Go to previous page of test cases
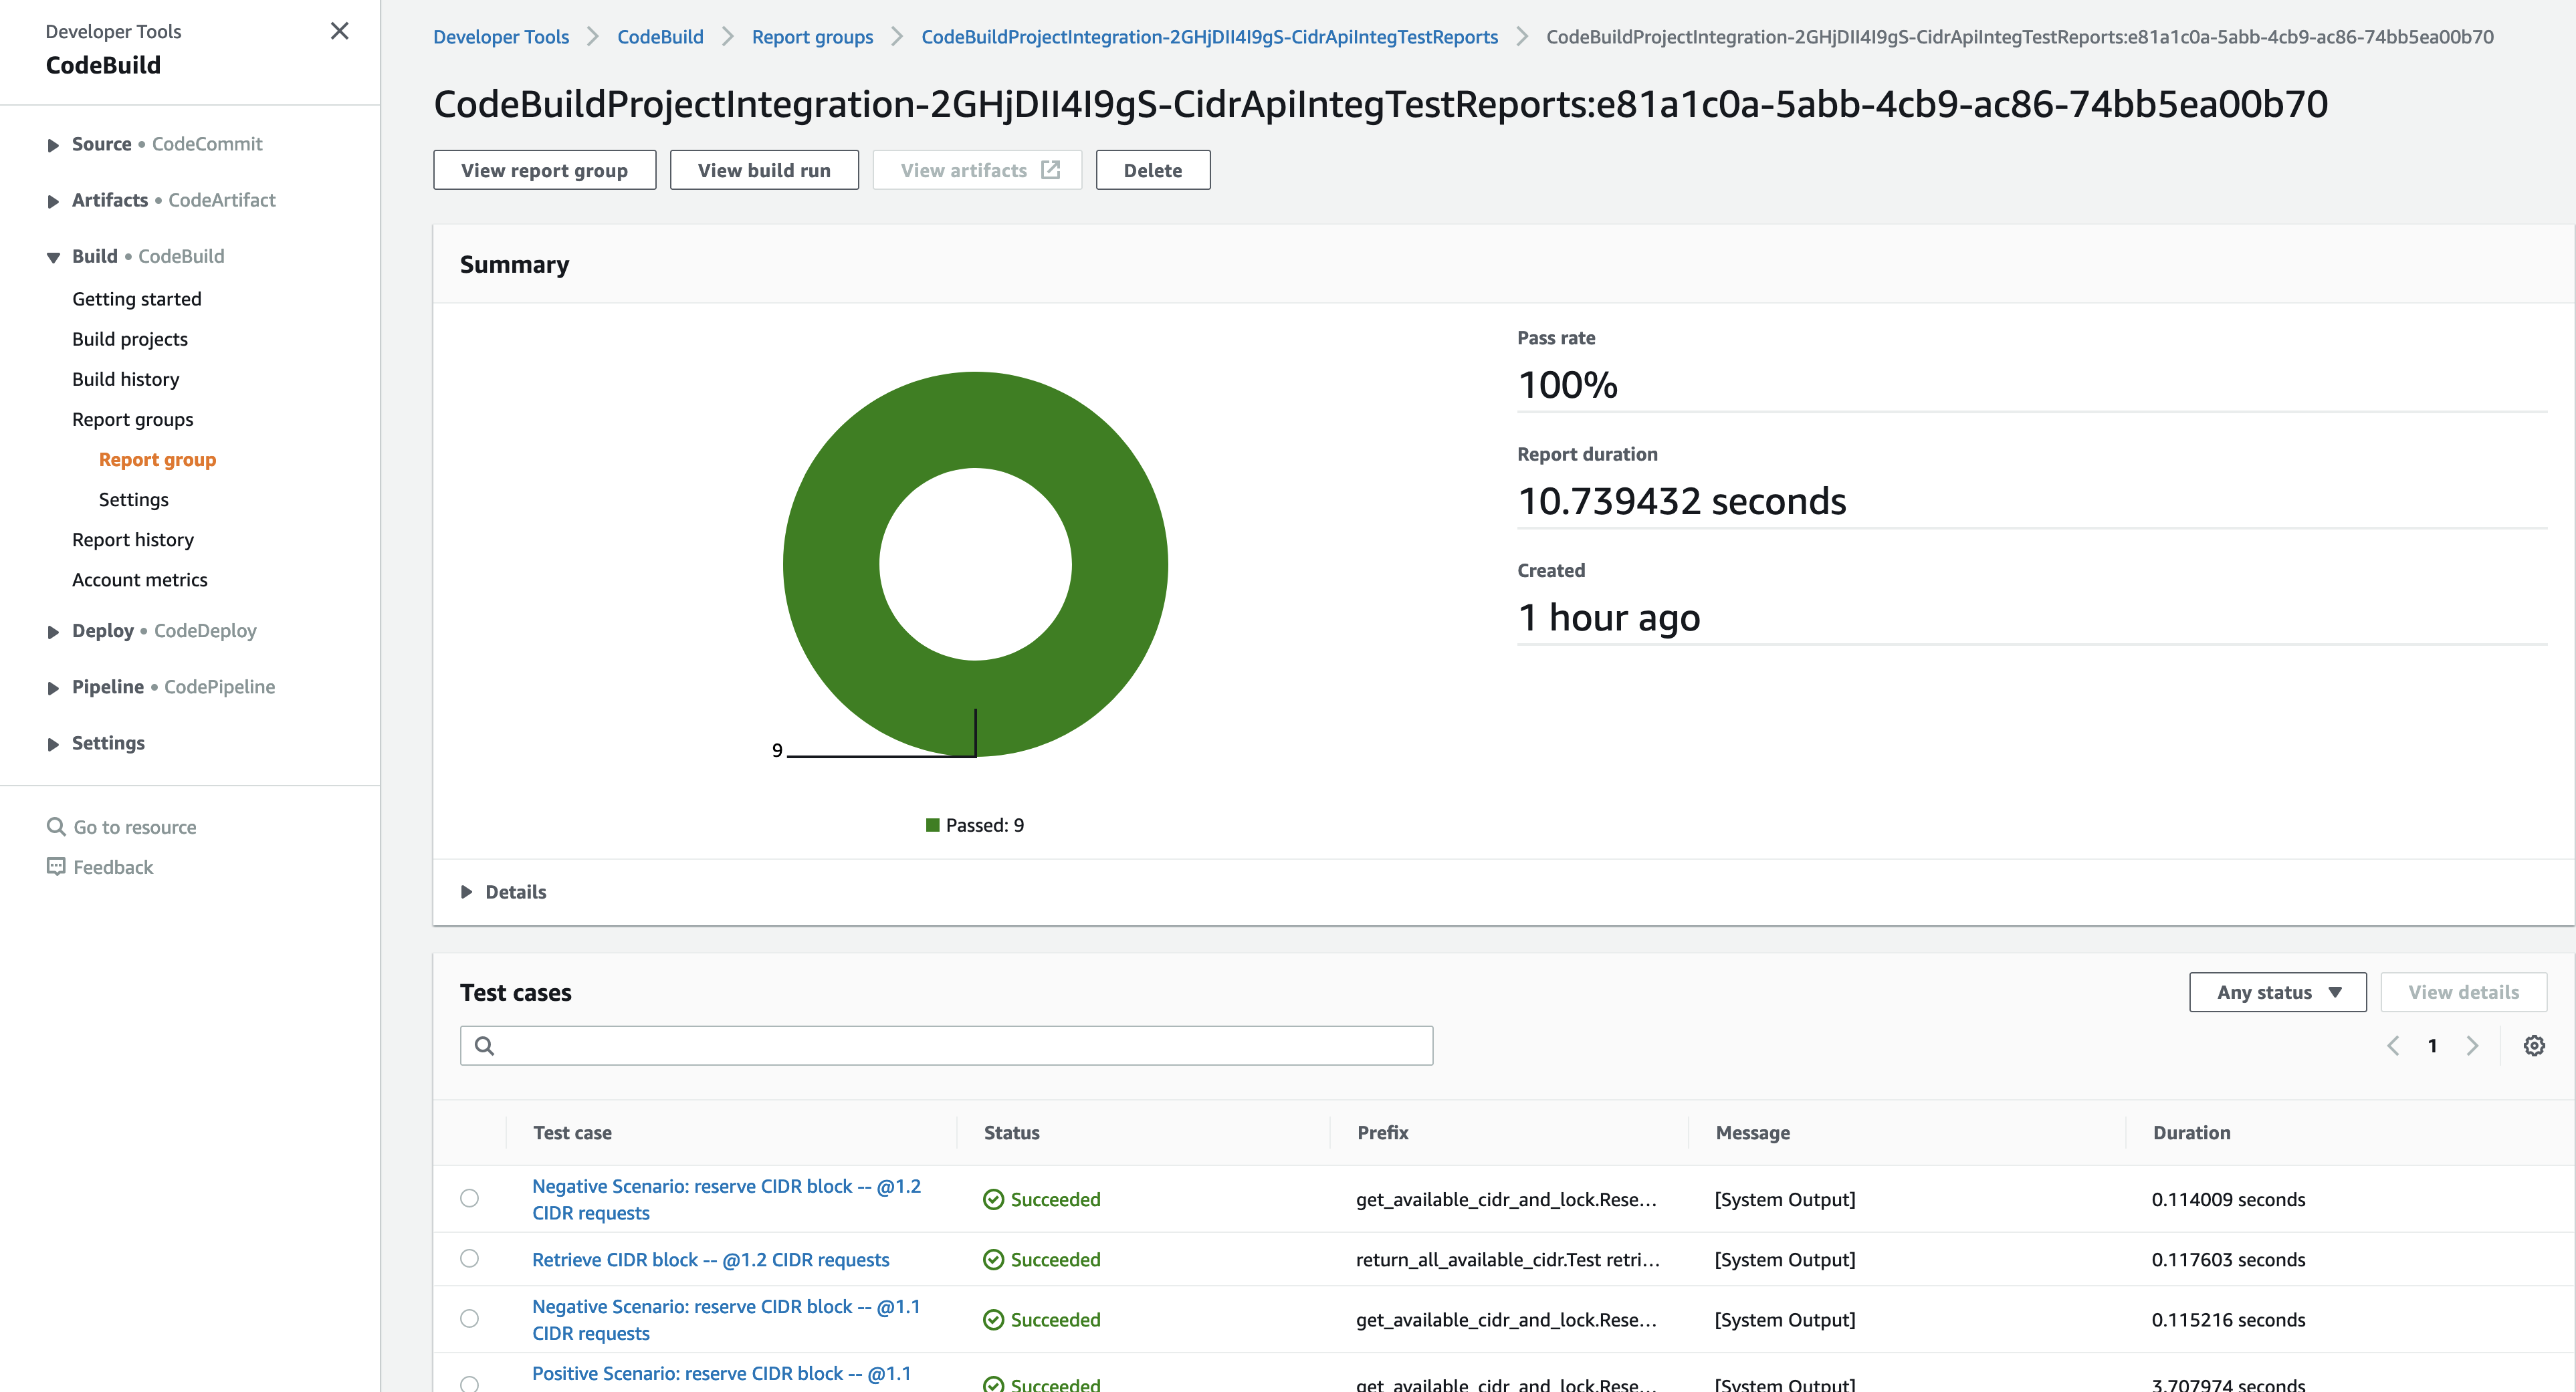Screen dimensions: 2576x1392 pyautogui.click(x=2393, y=1046)
